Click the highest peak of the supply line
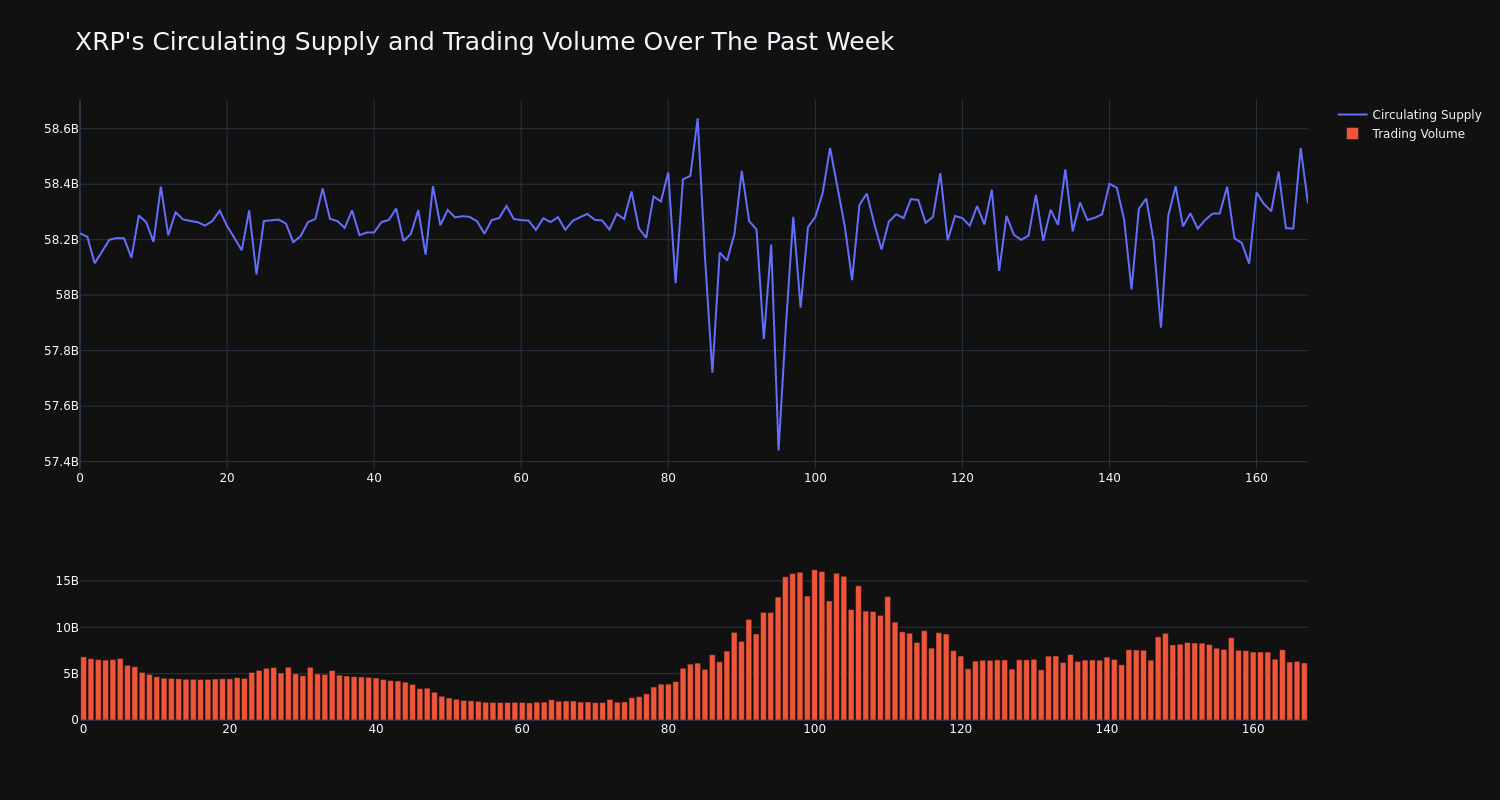Image resolution: width=1500 pixels, height=800 pixels. [697, 120]
